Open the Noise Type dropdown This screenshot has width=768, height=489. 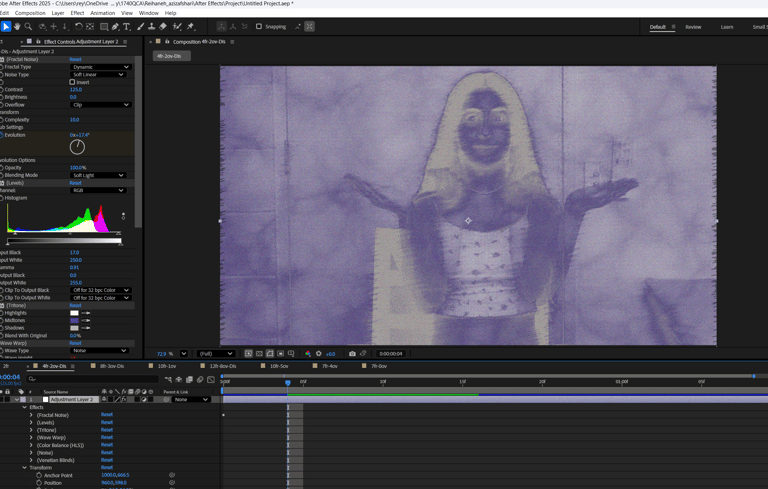[x=98, y=74]
